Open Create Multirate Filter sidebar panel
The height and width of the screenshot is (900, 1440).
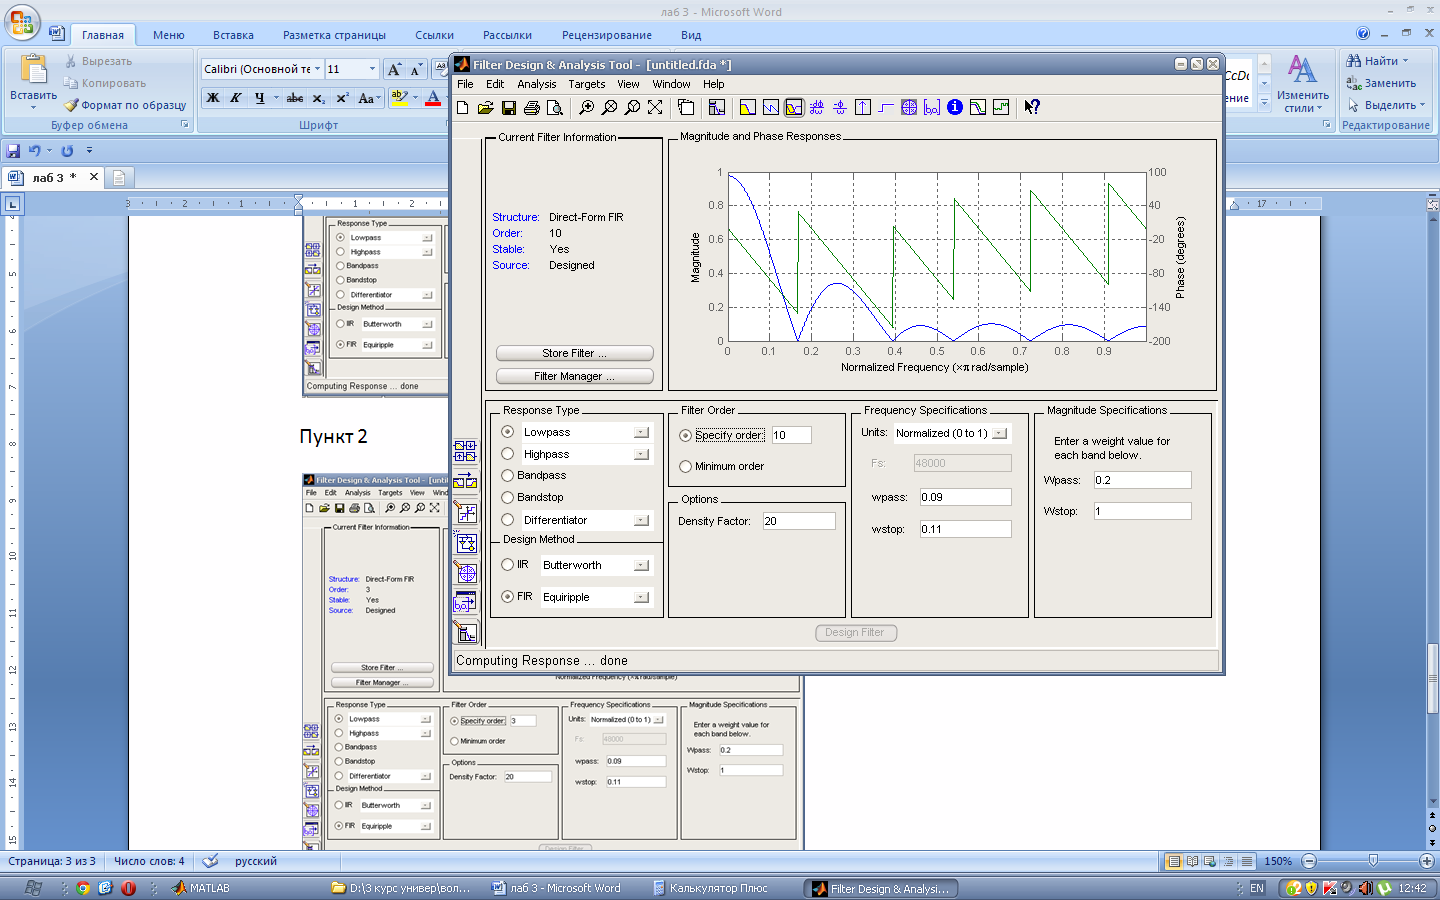(x=465, y=451)
